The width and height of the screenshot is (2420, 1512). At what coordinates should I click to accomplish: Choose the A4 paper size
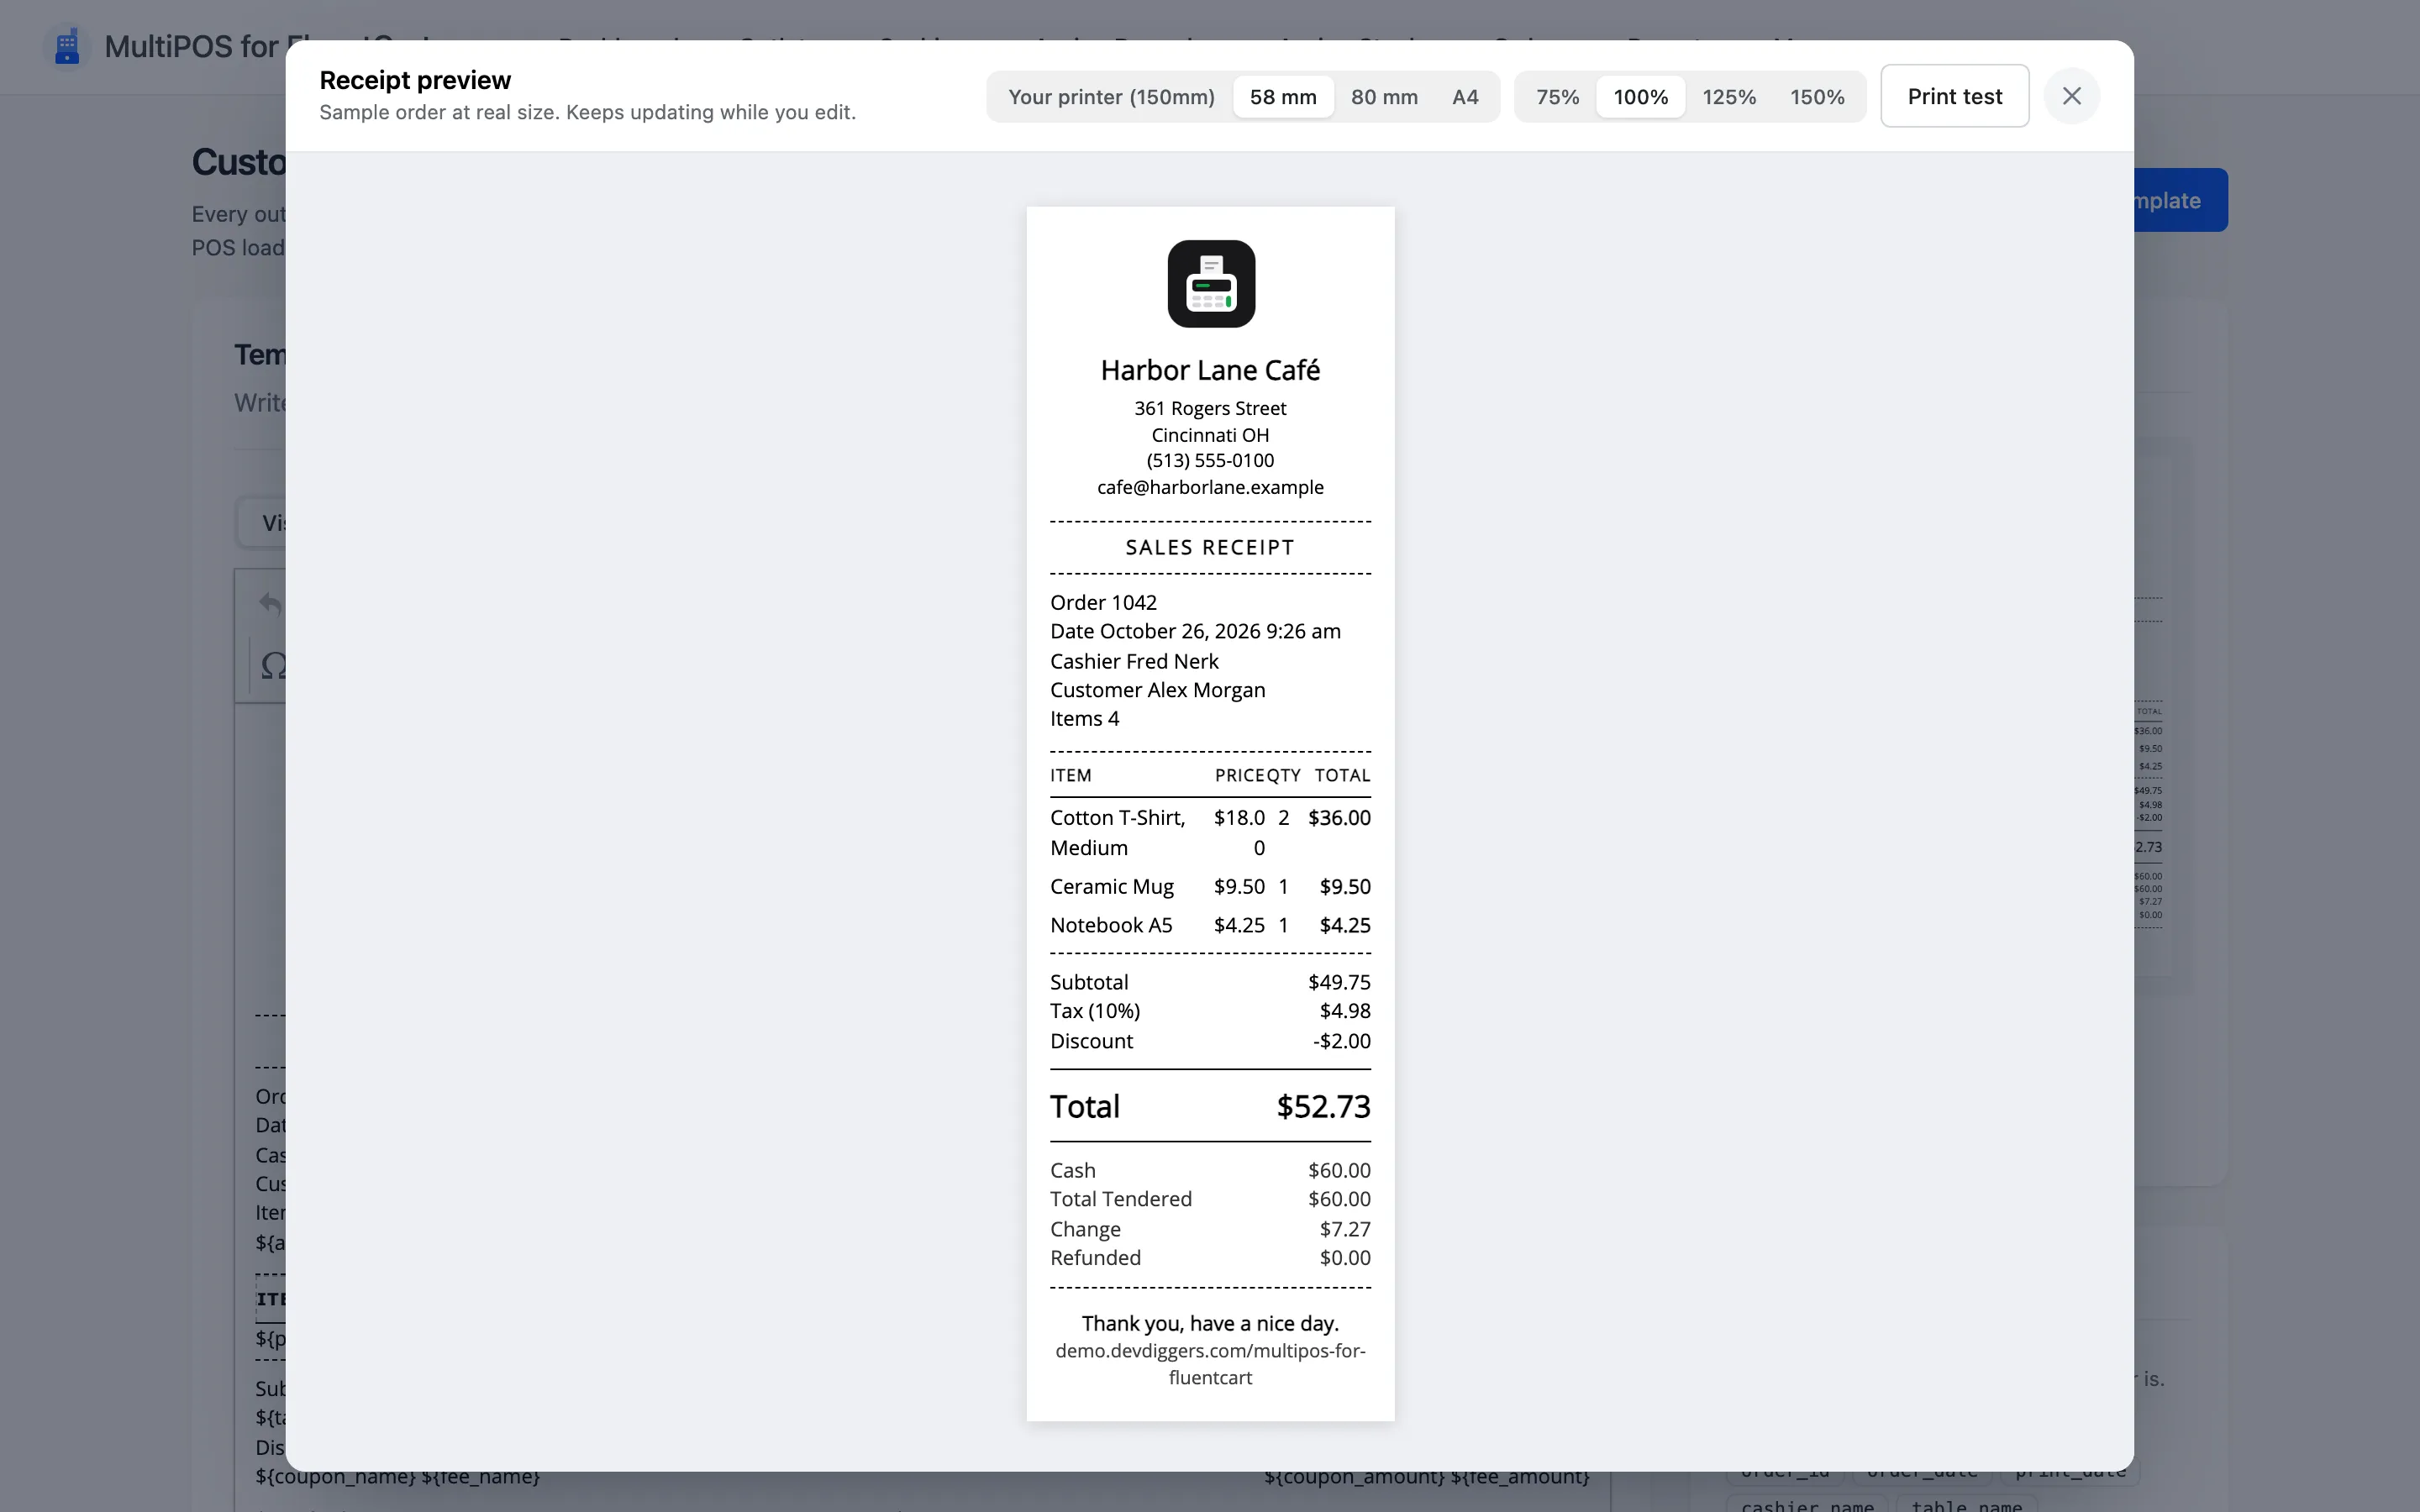coord(1465,97)
